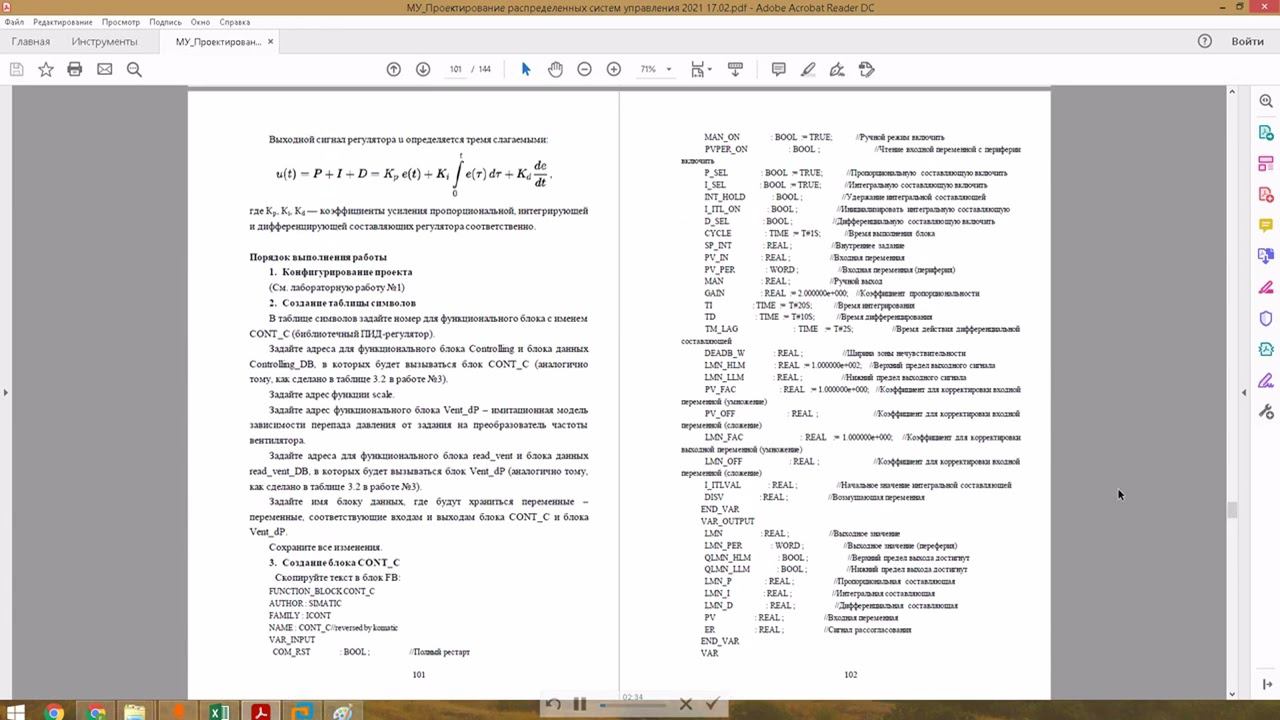
Task: Open the sticky notes taskbar app
Action: click(x=135, y=712)
